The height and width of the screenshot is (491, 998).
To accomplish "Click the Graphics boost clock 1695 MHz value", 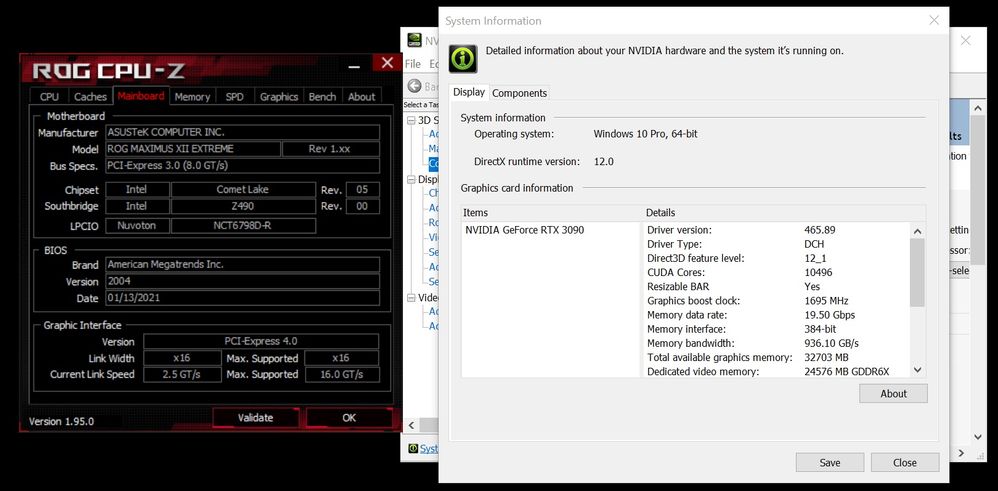I will click(x=826, y=301).
